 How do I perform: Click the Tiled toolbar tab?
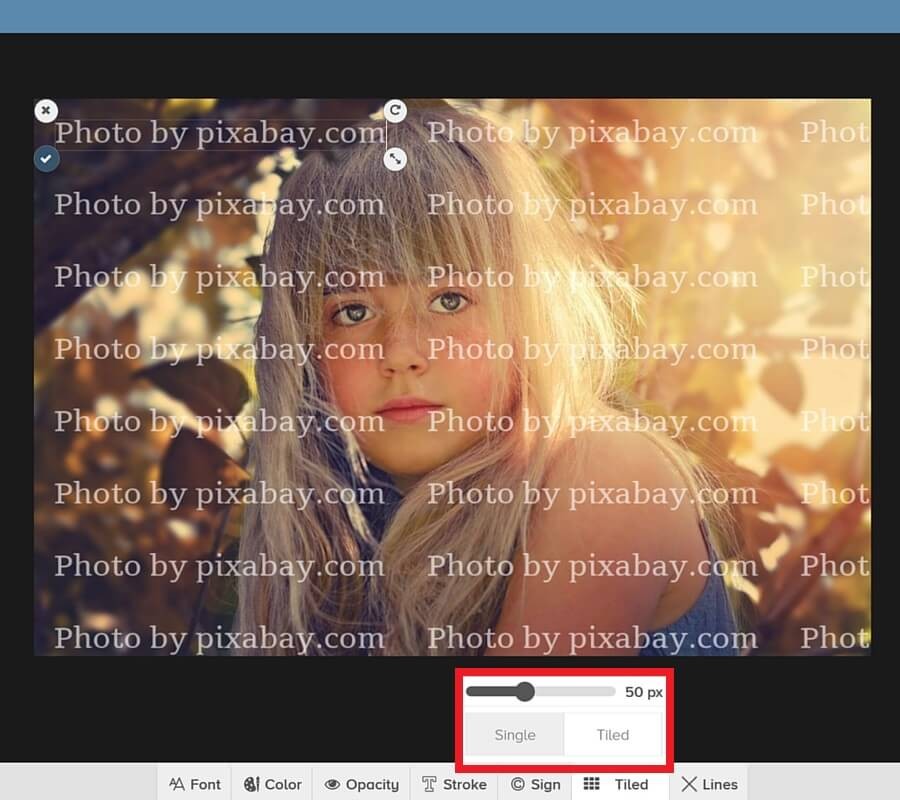click(620, 784)
